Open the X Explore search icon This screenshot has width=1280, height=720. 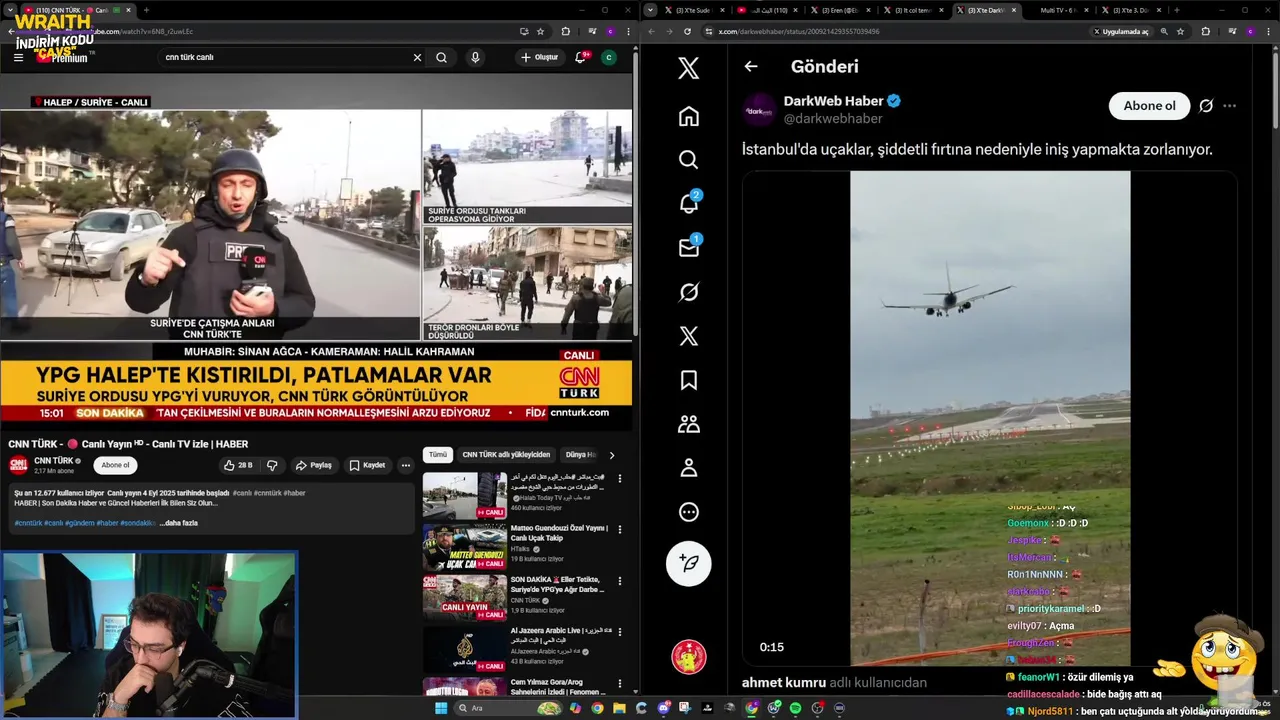(689, 160)
